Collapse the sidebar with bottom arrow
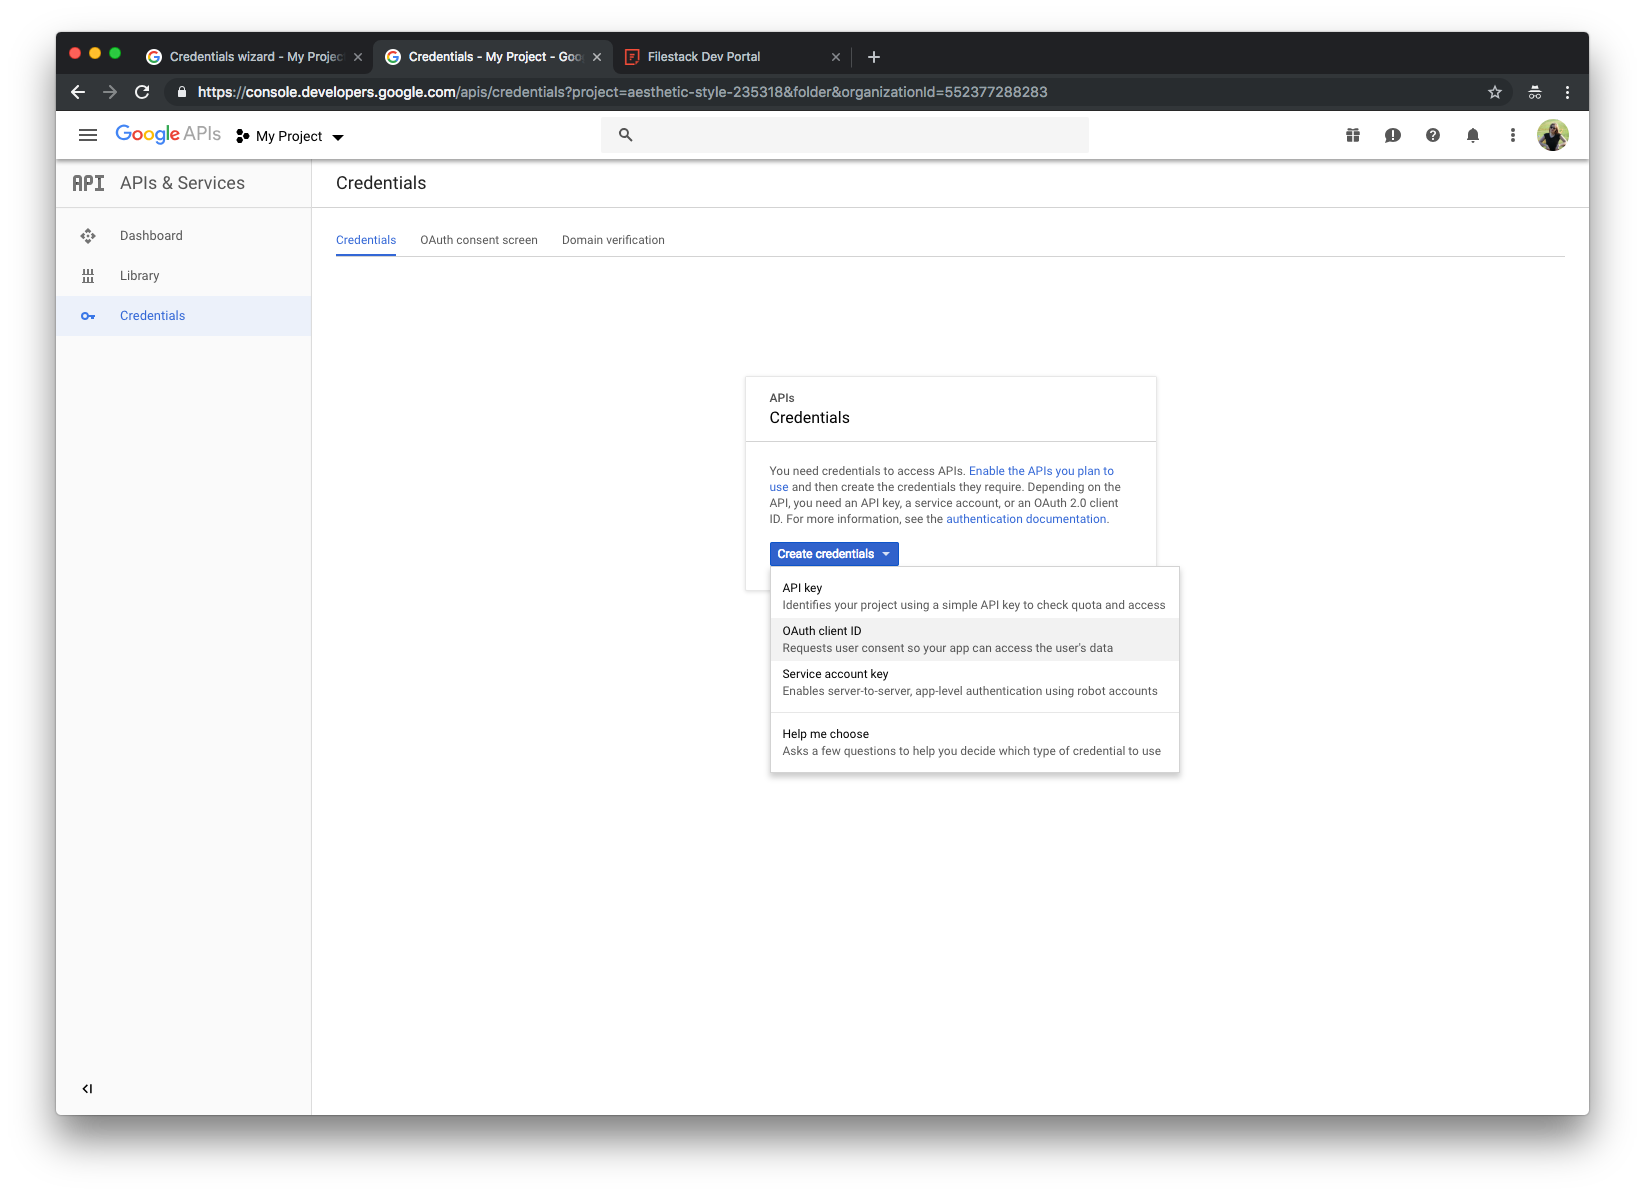Screen dimensions: 1645x1195 tap(87, 1089)
